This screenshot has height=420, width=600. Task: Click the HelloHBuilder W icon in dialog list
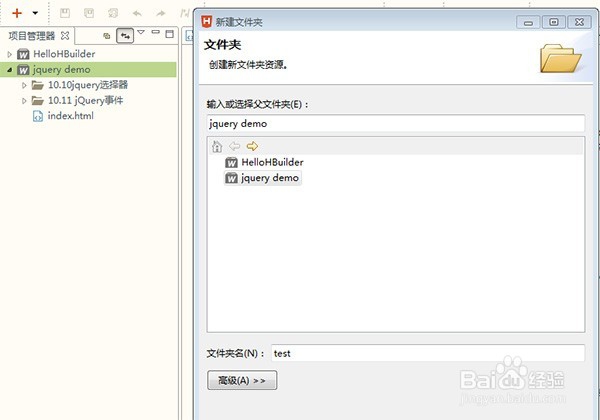coord(231,163)
